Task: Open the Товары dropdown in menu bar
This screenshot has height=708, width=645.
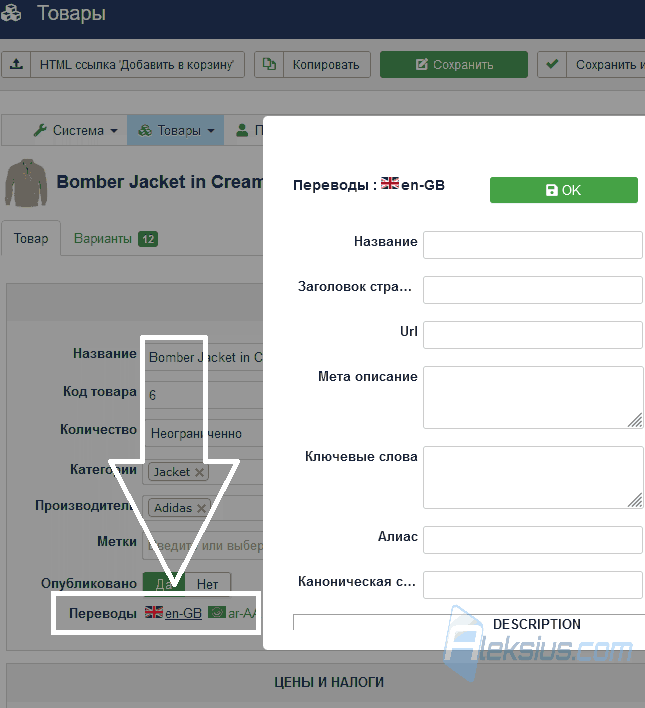Action: [x=176, y=130]
